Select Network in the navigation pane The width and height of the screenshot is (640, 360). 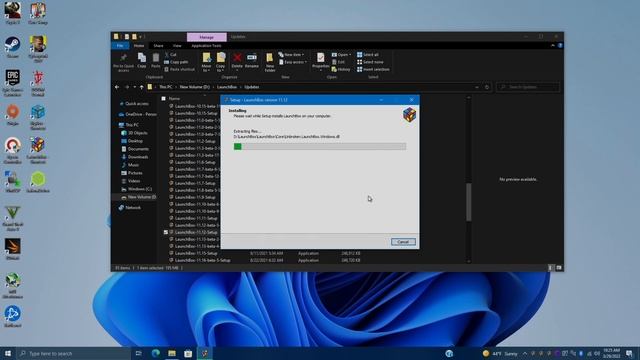click(x=133, y=208)
